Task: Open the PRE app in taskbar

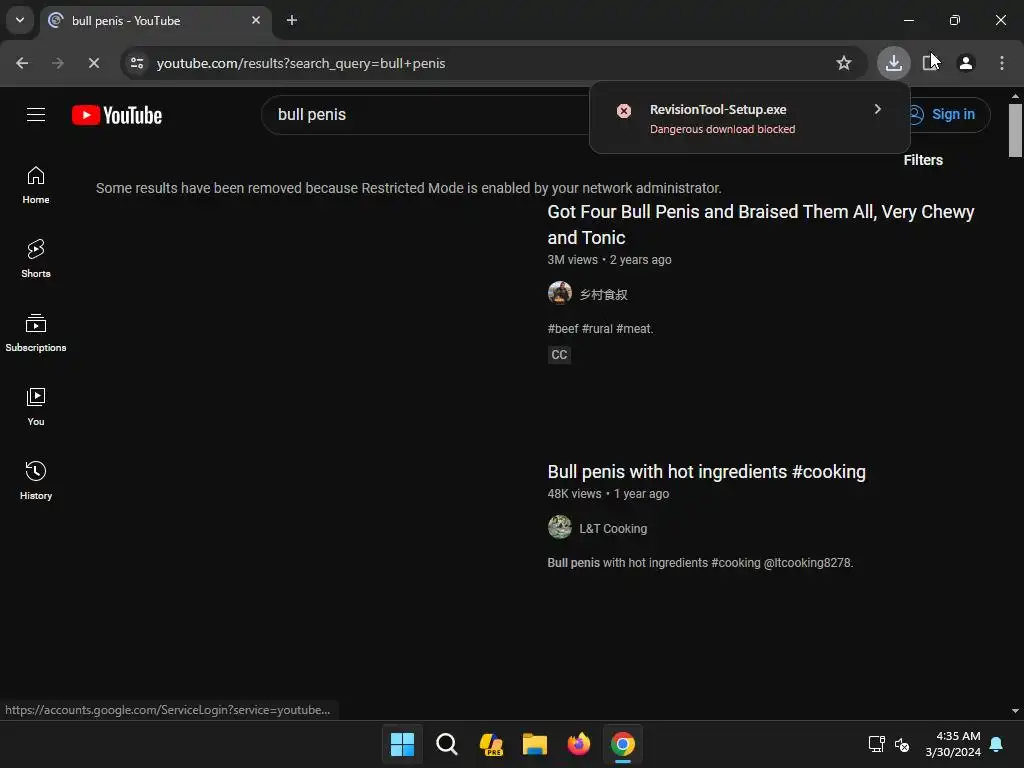Action: coord(490,744)
